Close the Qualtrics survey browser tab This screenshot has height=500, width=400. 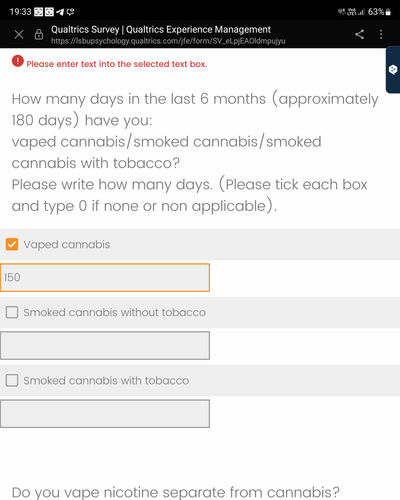(19, 34)
